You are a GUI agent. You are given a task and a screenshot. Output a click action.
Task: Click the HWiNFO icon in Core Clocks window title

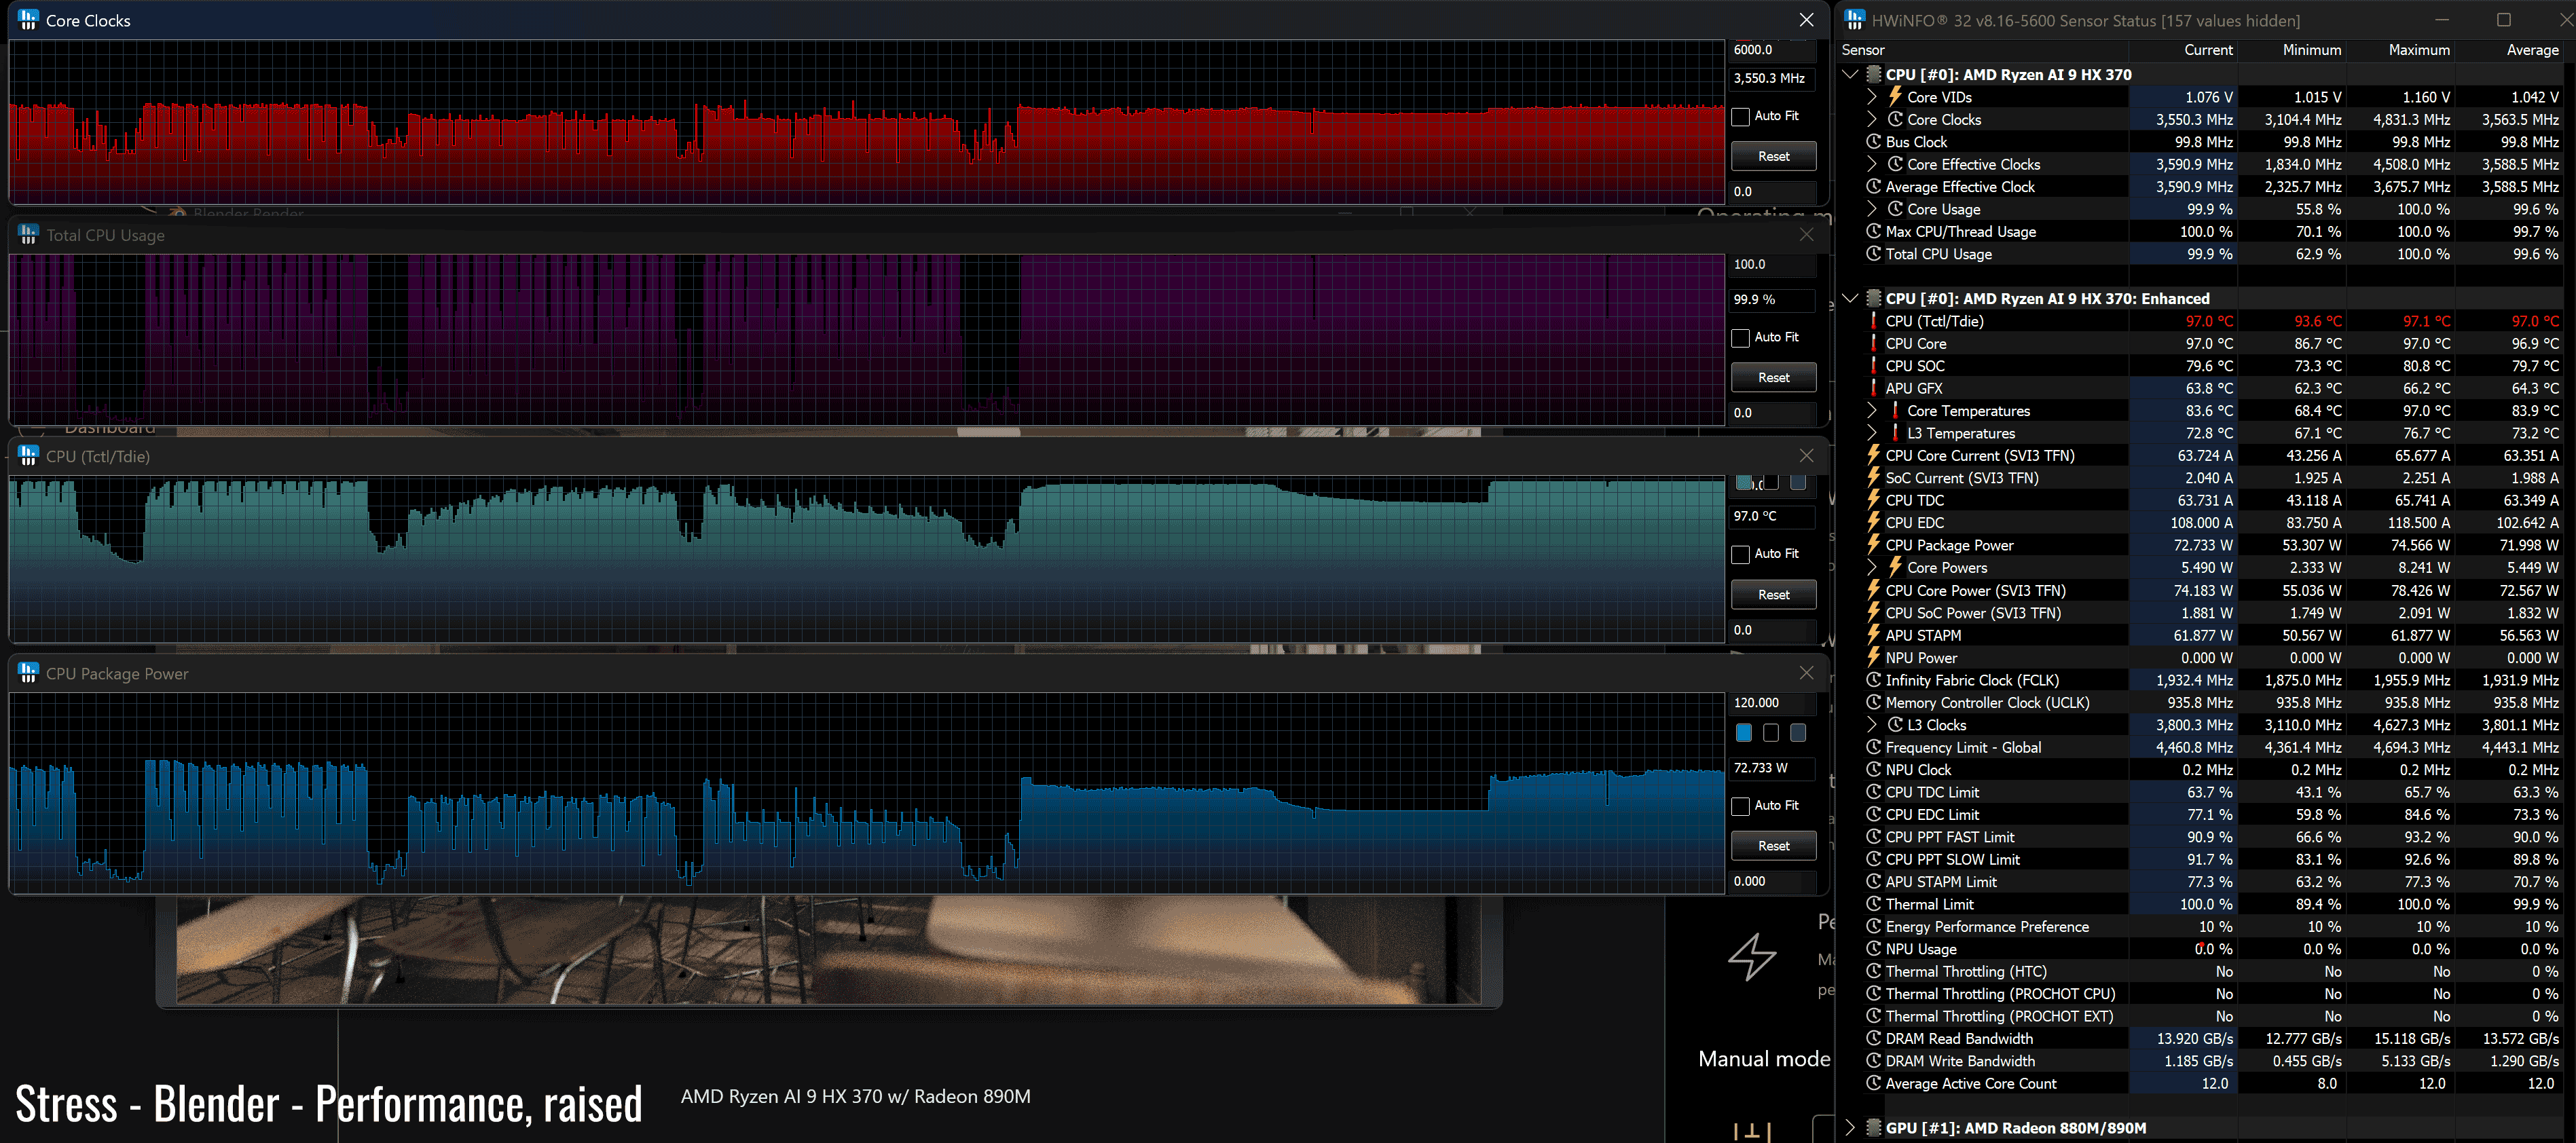(28, 20)
